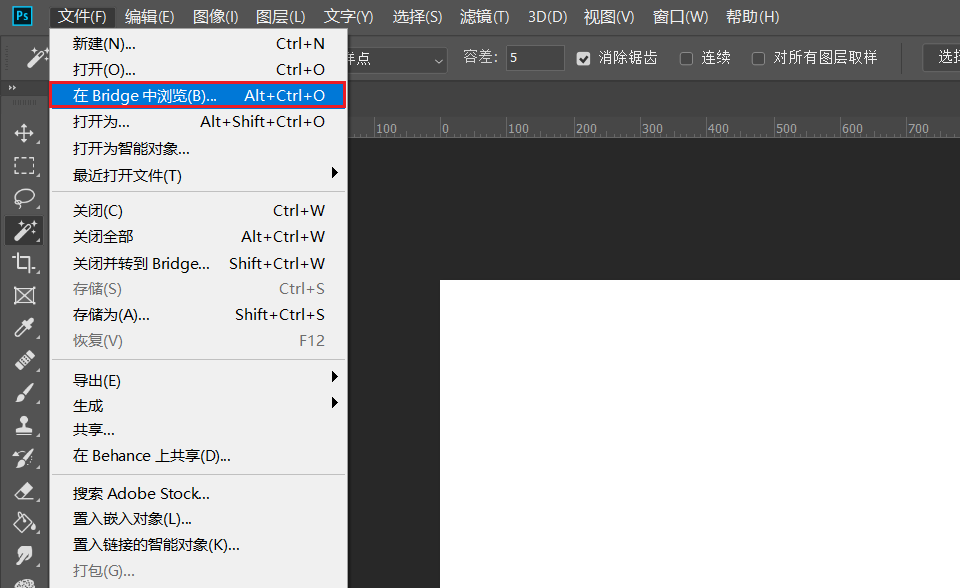The width and height of the screenshot is (960, 588).
Task: Enable 对所有图层取样 sampling
Action: click(757, 58)
